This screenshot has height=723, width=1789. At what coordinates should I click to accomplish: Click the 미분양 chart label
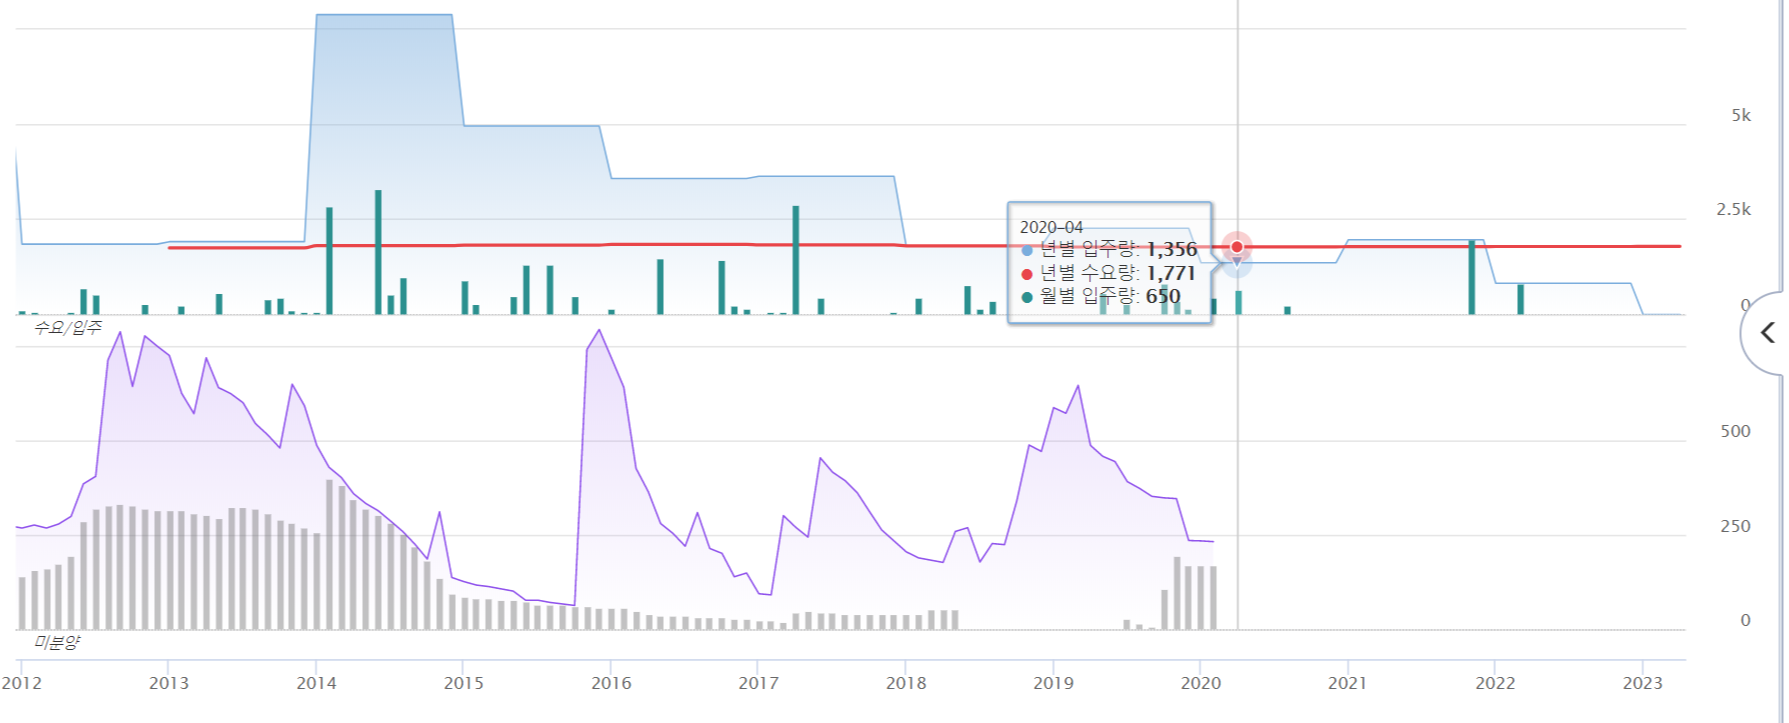click(x=56, y=642)
